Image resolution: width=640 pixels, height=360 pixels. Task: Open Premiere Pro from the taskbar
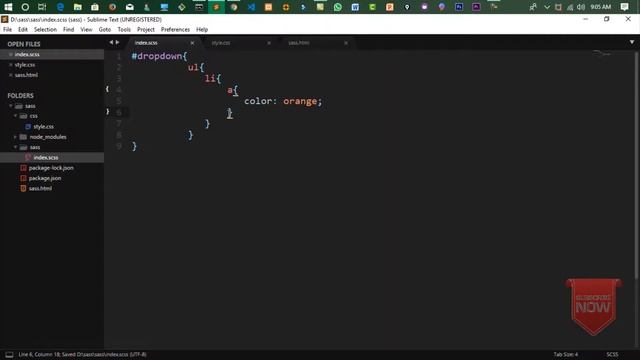pyautogui.click(x=476, y=7)
